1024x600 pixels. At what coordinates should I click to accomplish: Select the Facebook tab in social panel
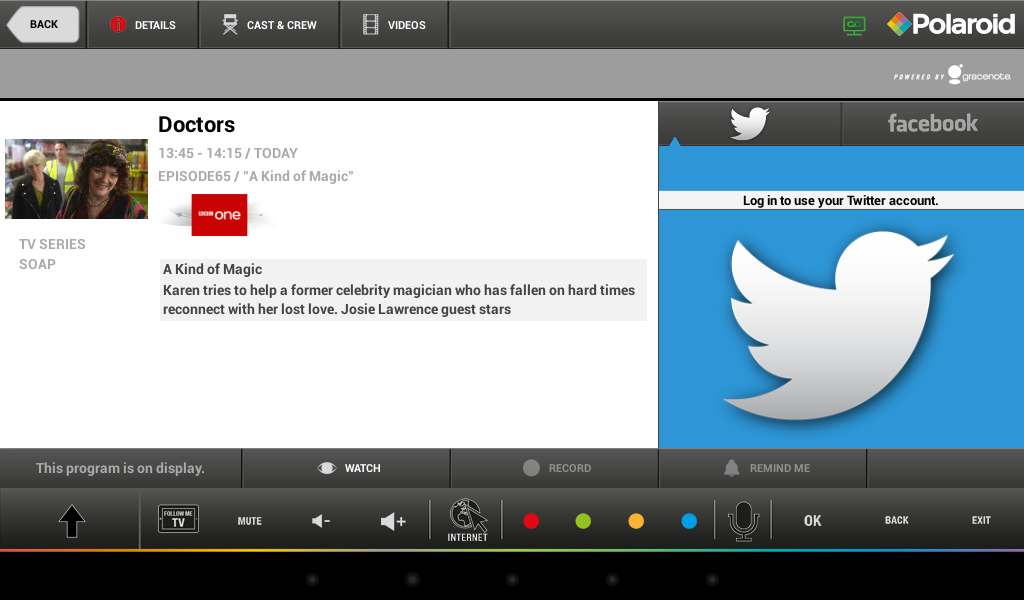click(x=933, y=123)
